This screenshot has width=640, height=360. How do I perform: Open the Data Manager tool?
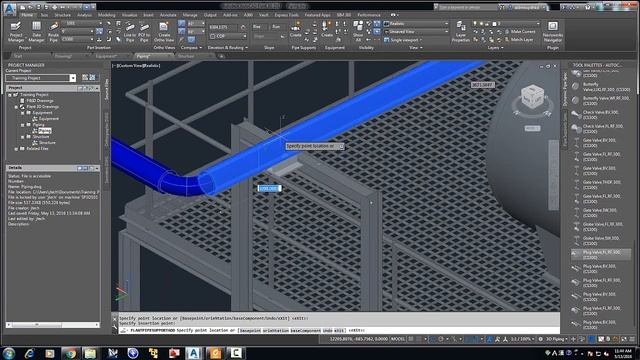click(36, 32)
